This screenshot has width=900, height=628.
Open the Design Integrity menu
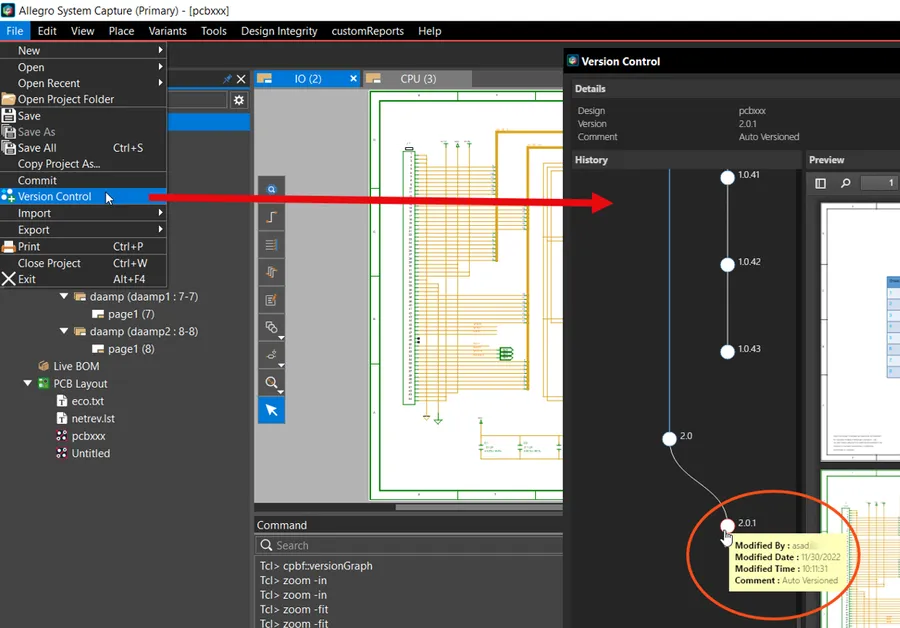[279, 31]
